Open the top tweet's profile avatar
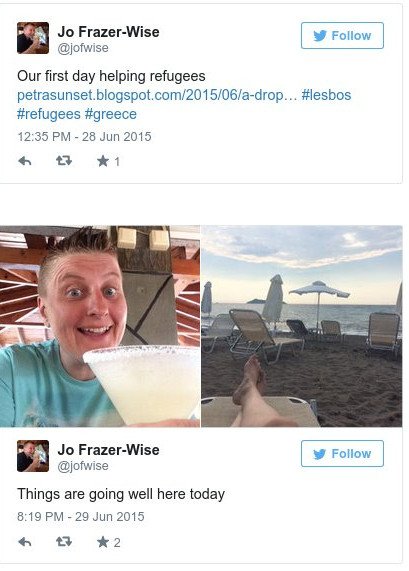409x571 pixels. pos(33,38)
